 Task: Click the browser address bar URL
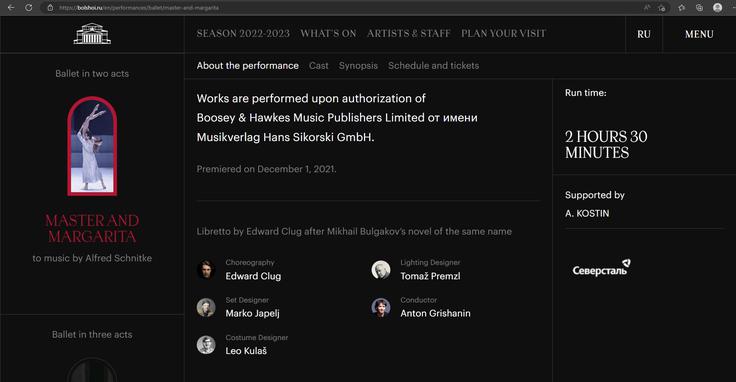pos(138,8)
